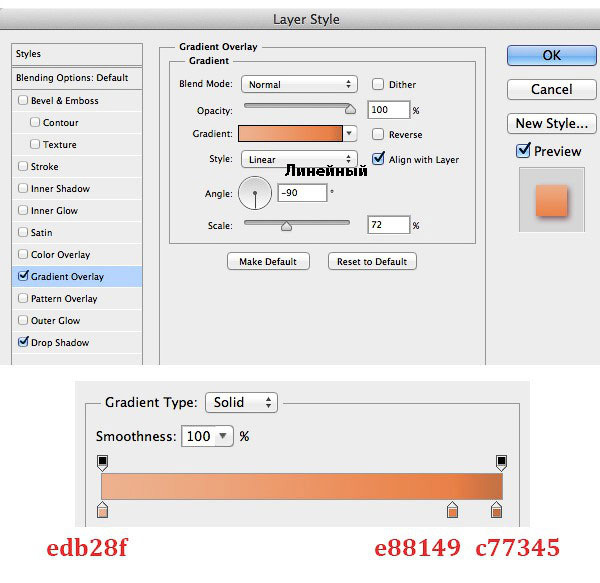The width and height of the screenshot is (600, 583).
Task: Turn on the Stroke effect checkbox
Action: click(23, 166)
